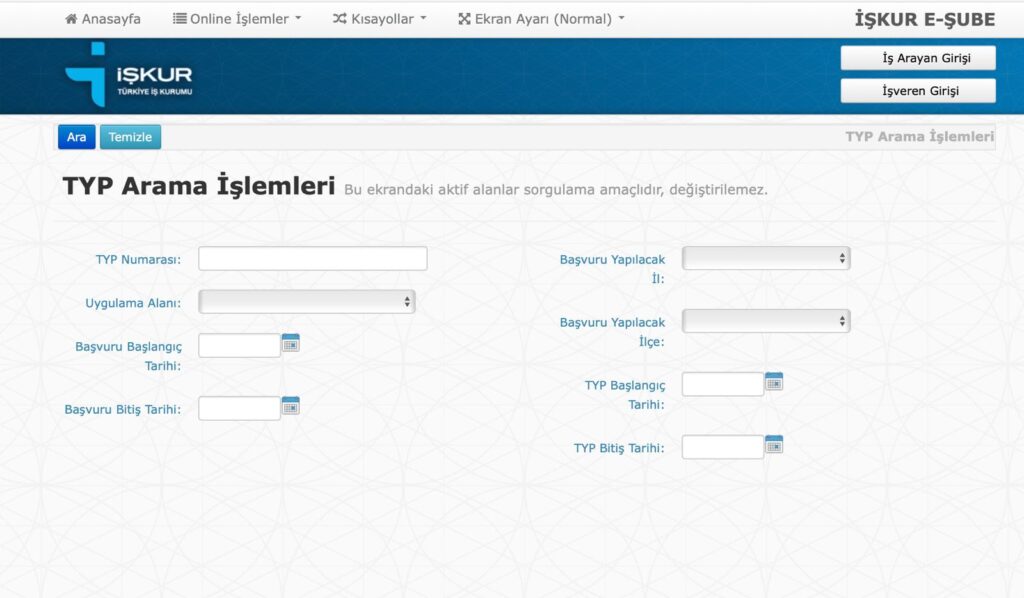Screen dimensions: 1024x598
Task: Click the Ara search button
Action: point(76,137)
